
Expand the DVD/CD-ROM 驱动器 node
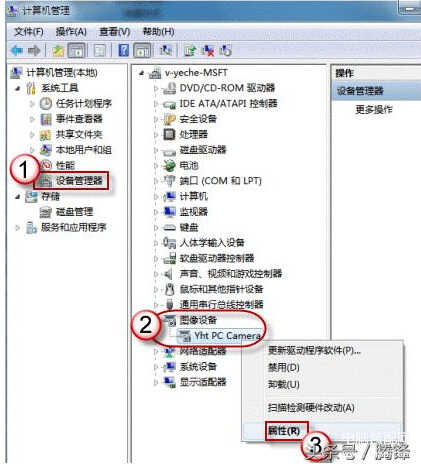tap(155, 88)
